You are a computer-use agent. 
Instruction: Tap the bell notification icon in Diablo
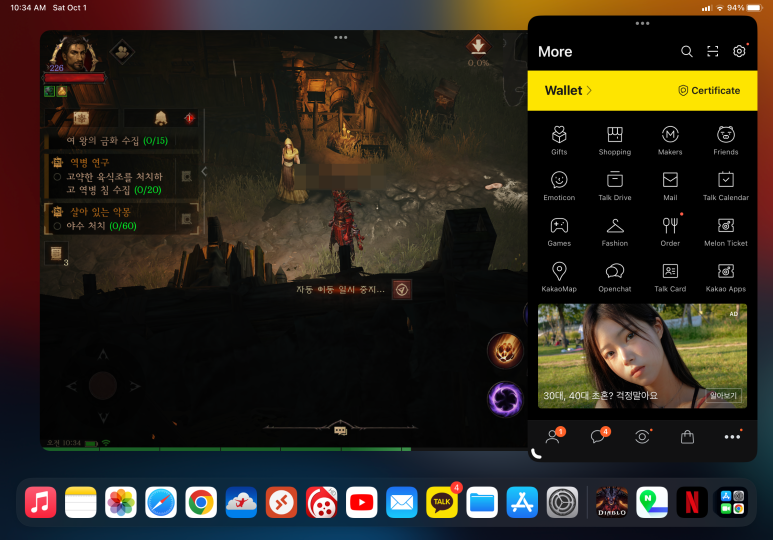click(x=161, y=118)
